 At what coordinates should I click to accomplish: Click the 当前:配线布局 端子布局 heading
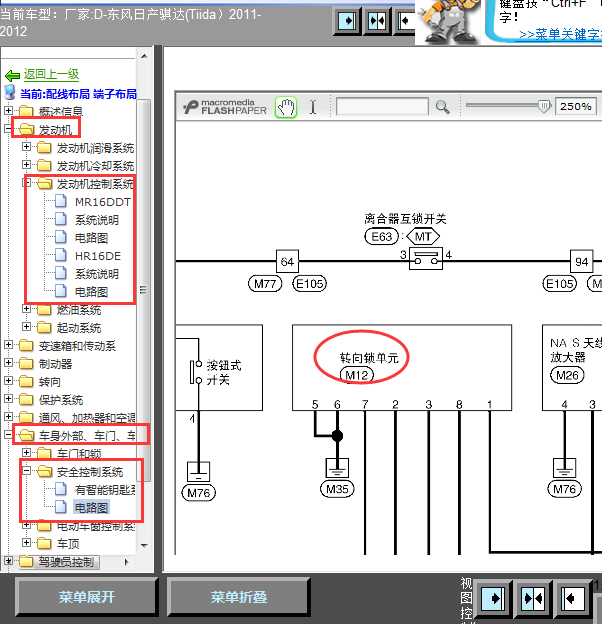click(x=78, y=94)
